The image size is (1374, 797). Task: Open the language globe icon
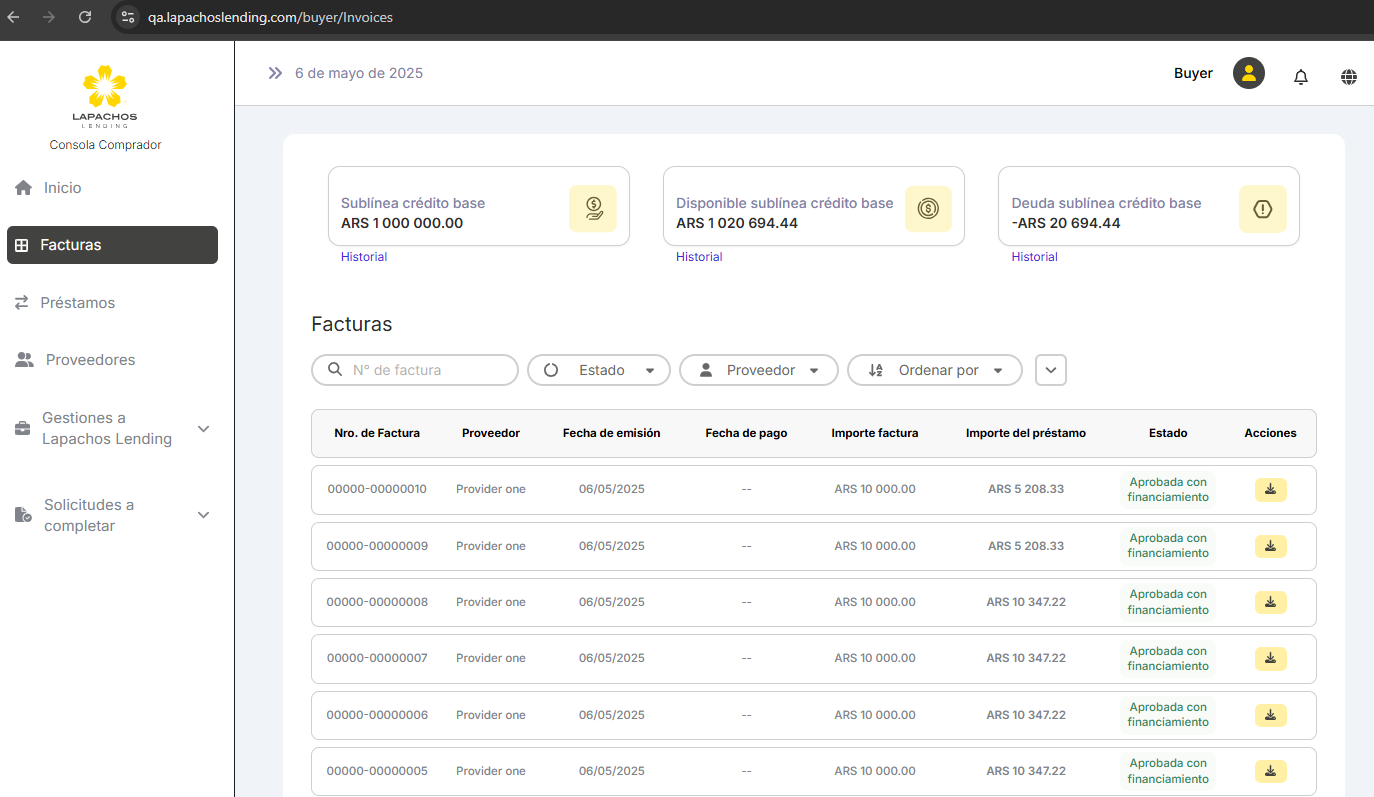1349,76
